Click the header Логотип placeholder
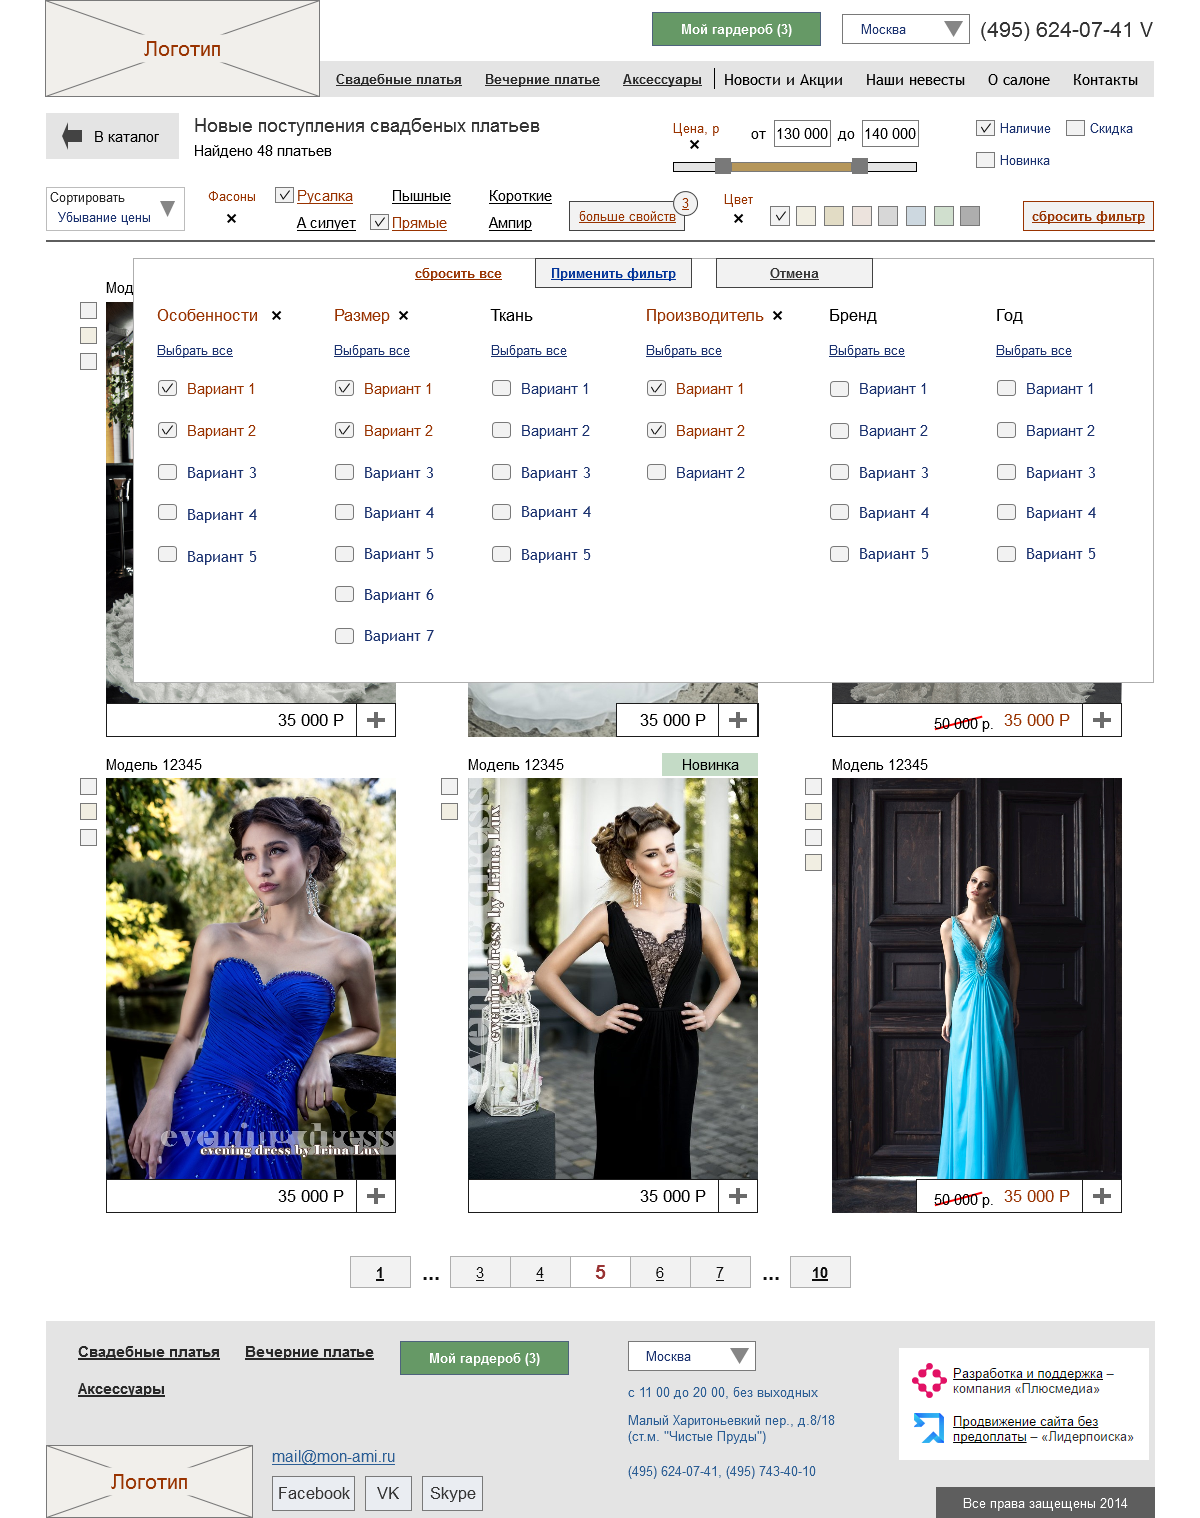Screen dimensions: 1200x1518 coord(183,49)
